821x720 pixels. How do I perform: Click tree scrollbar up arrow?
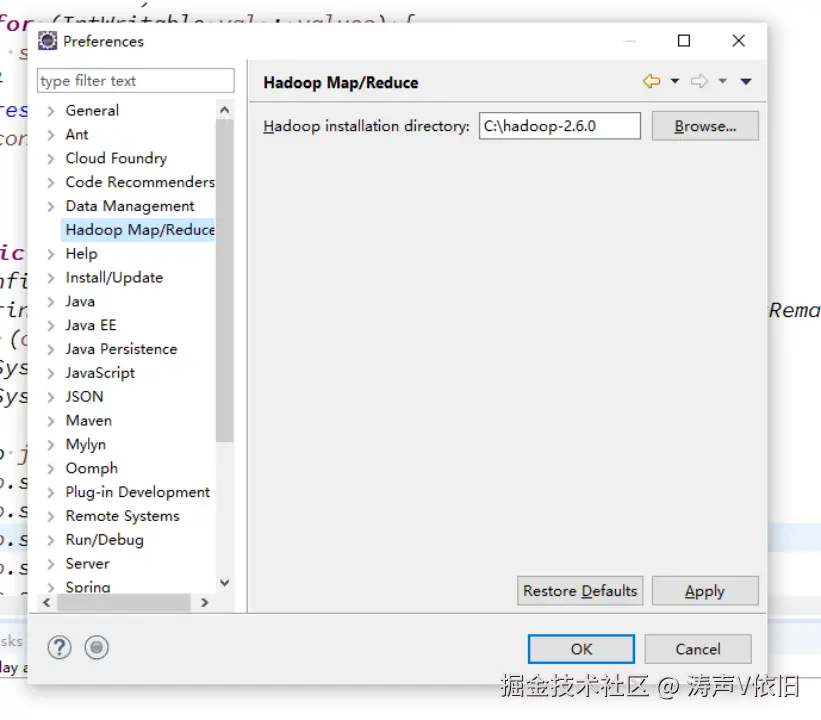[x=225, y=110]
